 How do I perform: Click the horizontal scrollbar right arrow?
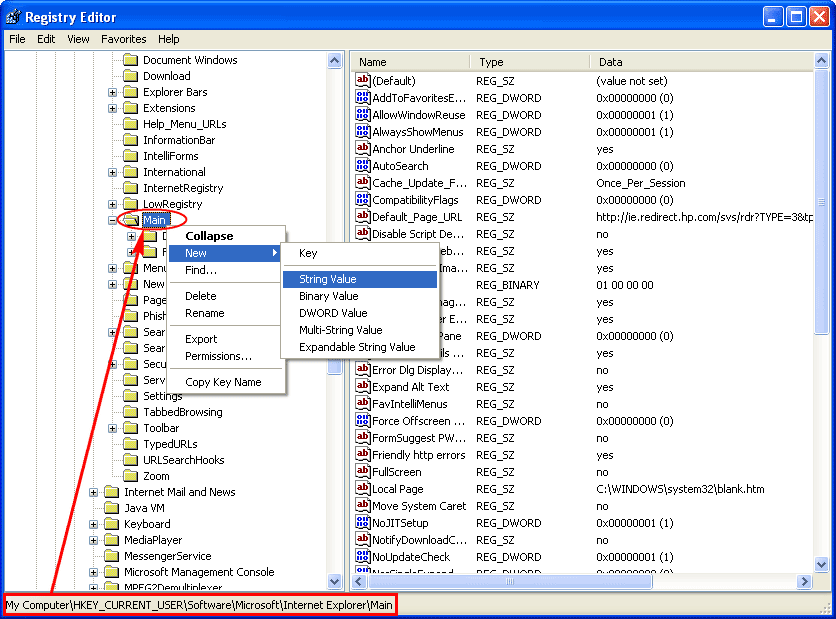click(x=804, y=581)
